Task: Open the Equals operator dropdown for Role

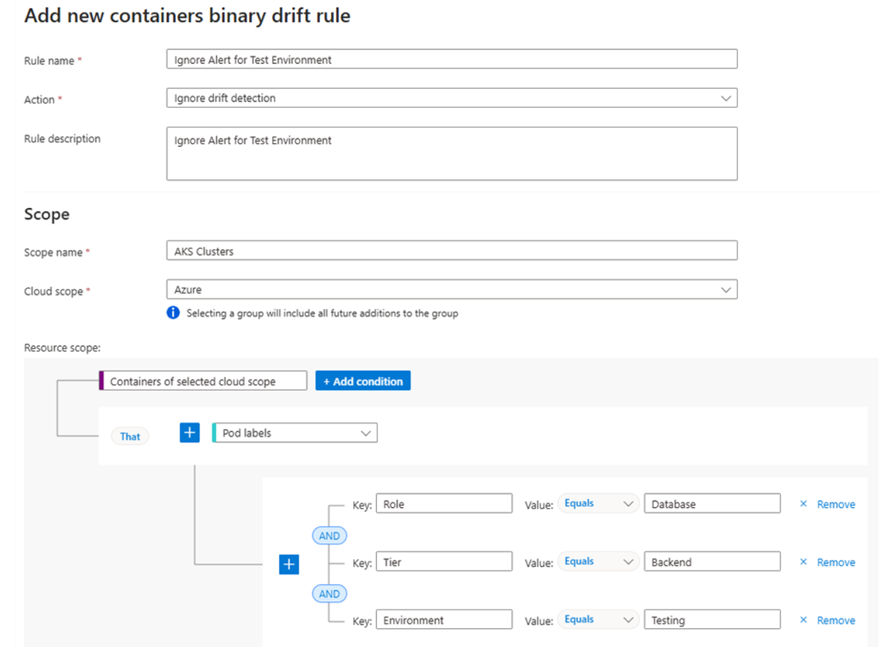Action: point(598,503)
